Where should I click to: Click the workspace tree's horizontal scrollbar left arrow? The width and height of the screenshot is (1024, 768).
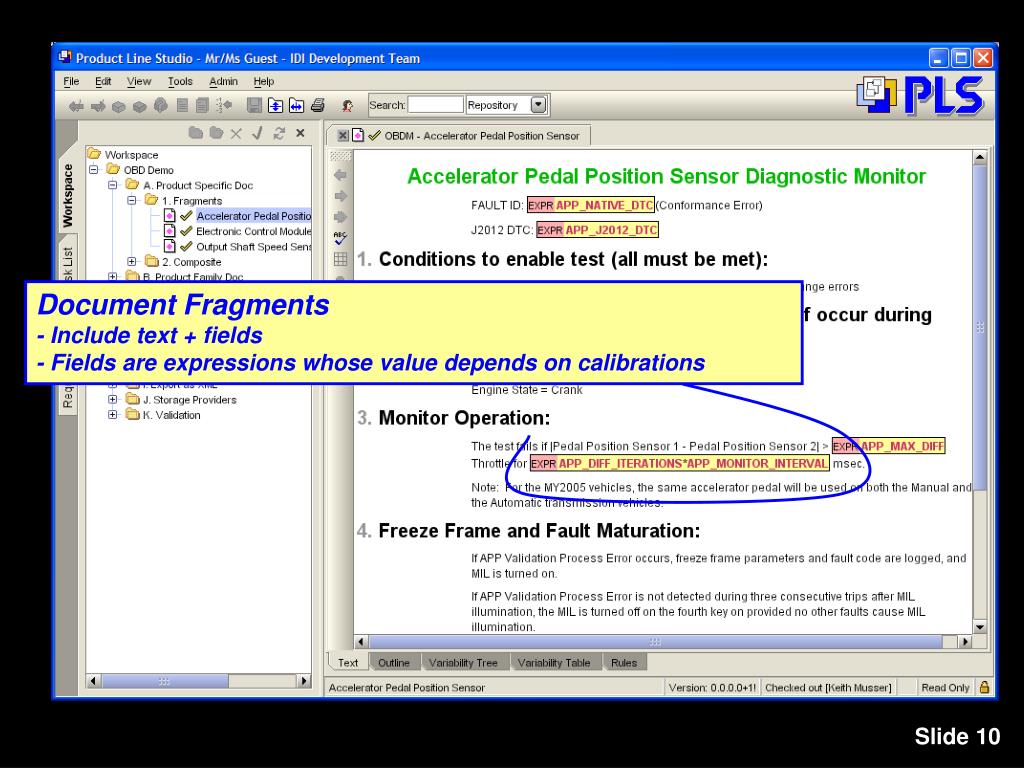pos(94,681)
